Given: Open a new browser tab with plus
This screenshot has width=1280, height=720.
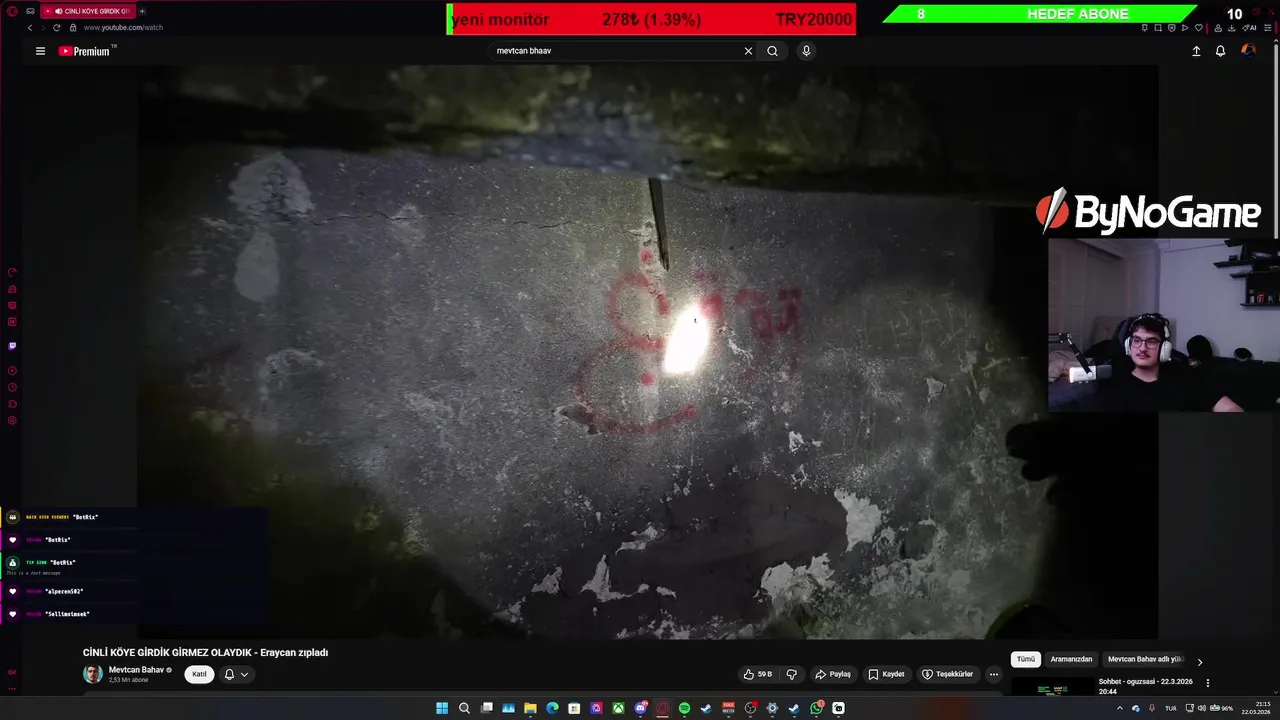Looking at the screenshot, I should tap(142, 11).
